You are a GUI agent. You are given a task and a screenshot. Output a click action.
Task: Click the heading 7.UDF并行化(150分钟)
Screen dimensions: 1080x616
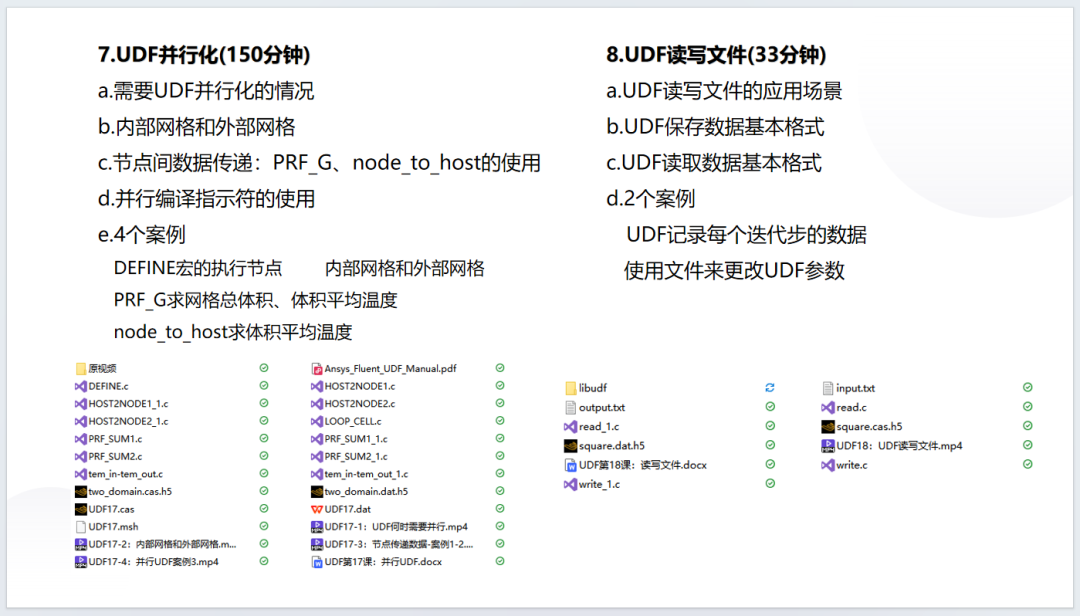tap(204, 54)
